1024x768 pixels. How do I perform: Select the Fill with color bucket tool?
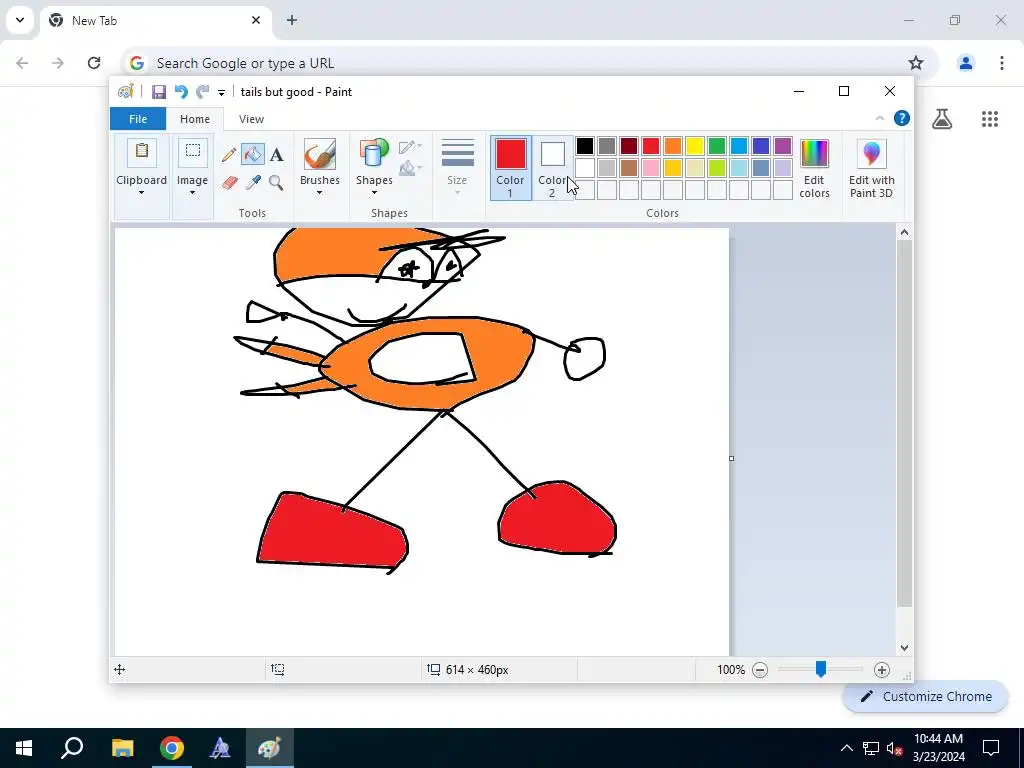click(x=253, y=155)
